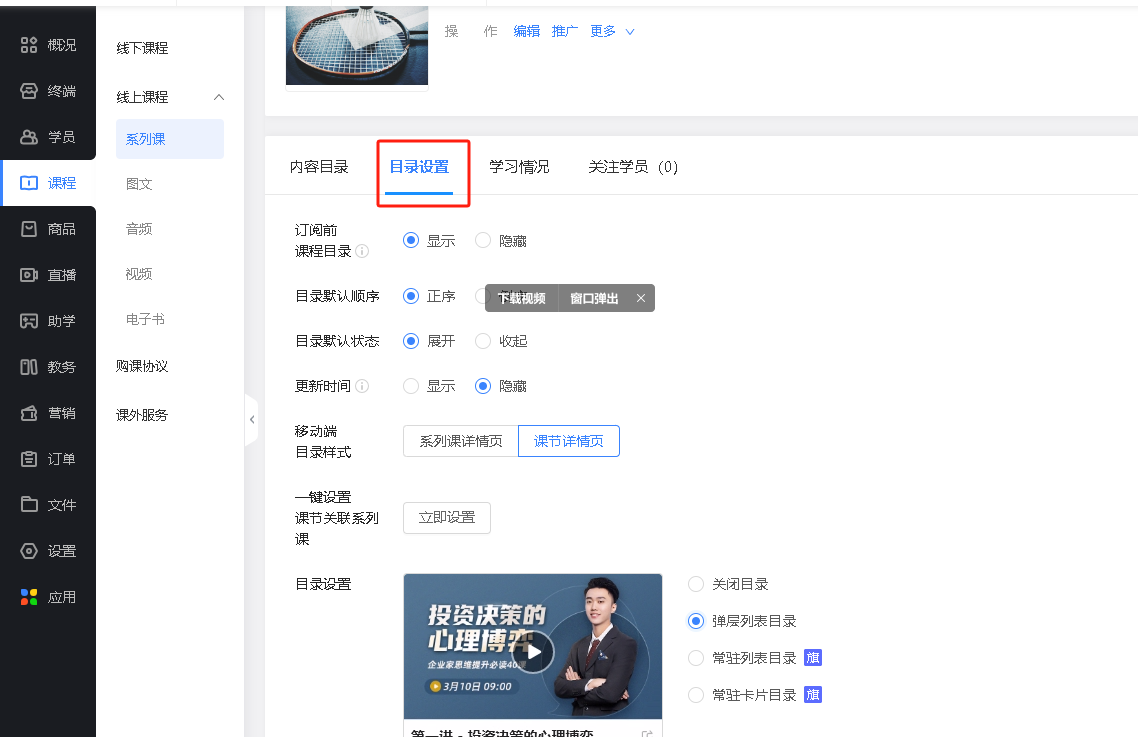Viewport: 1138px width, 737px height.
Task: Click 窗口弹出 in the floating toolbar
Action: point(594,298)
